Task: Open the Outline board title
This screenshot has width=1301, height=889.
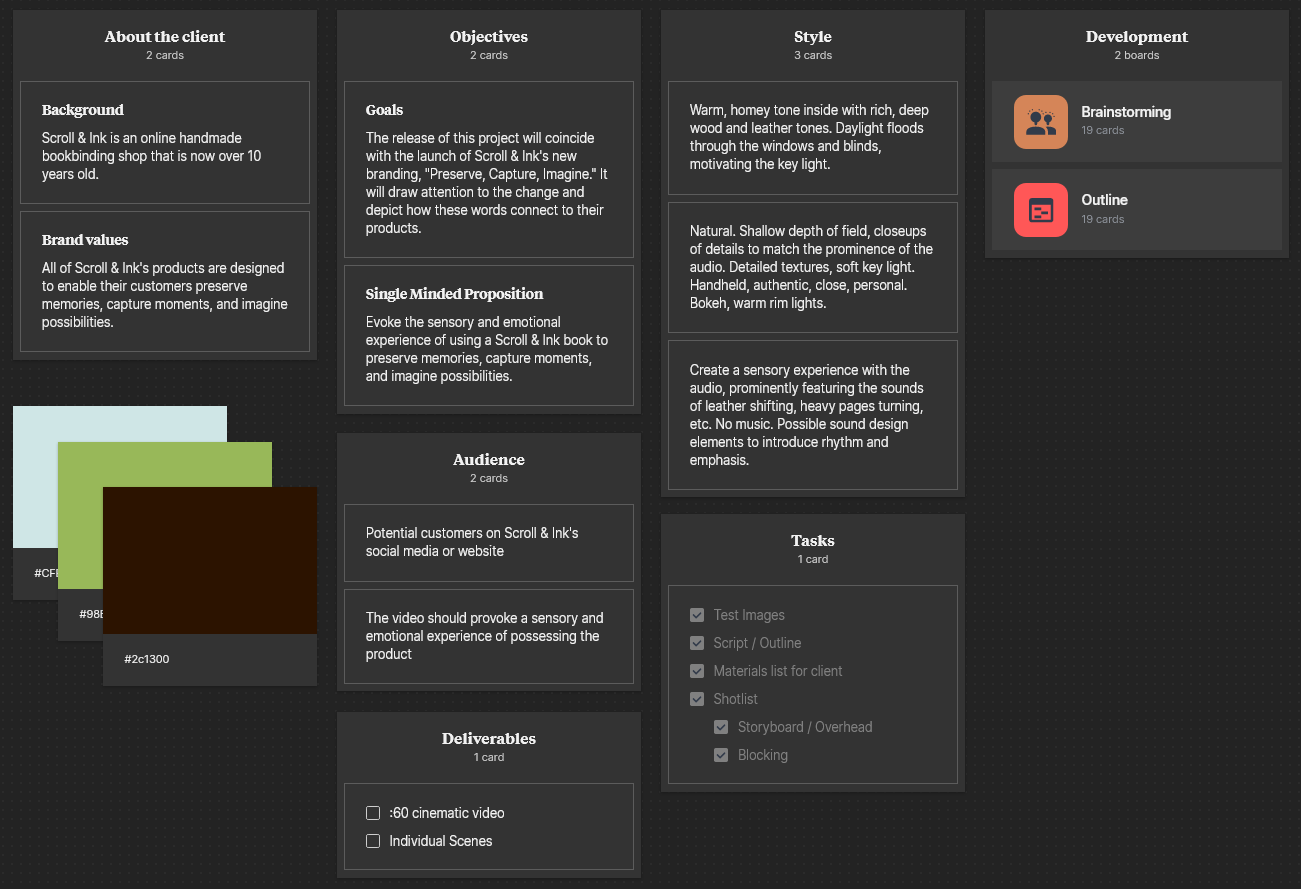Action: pos(1104,200)
